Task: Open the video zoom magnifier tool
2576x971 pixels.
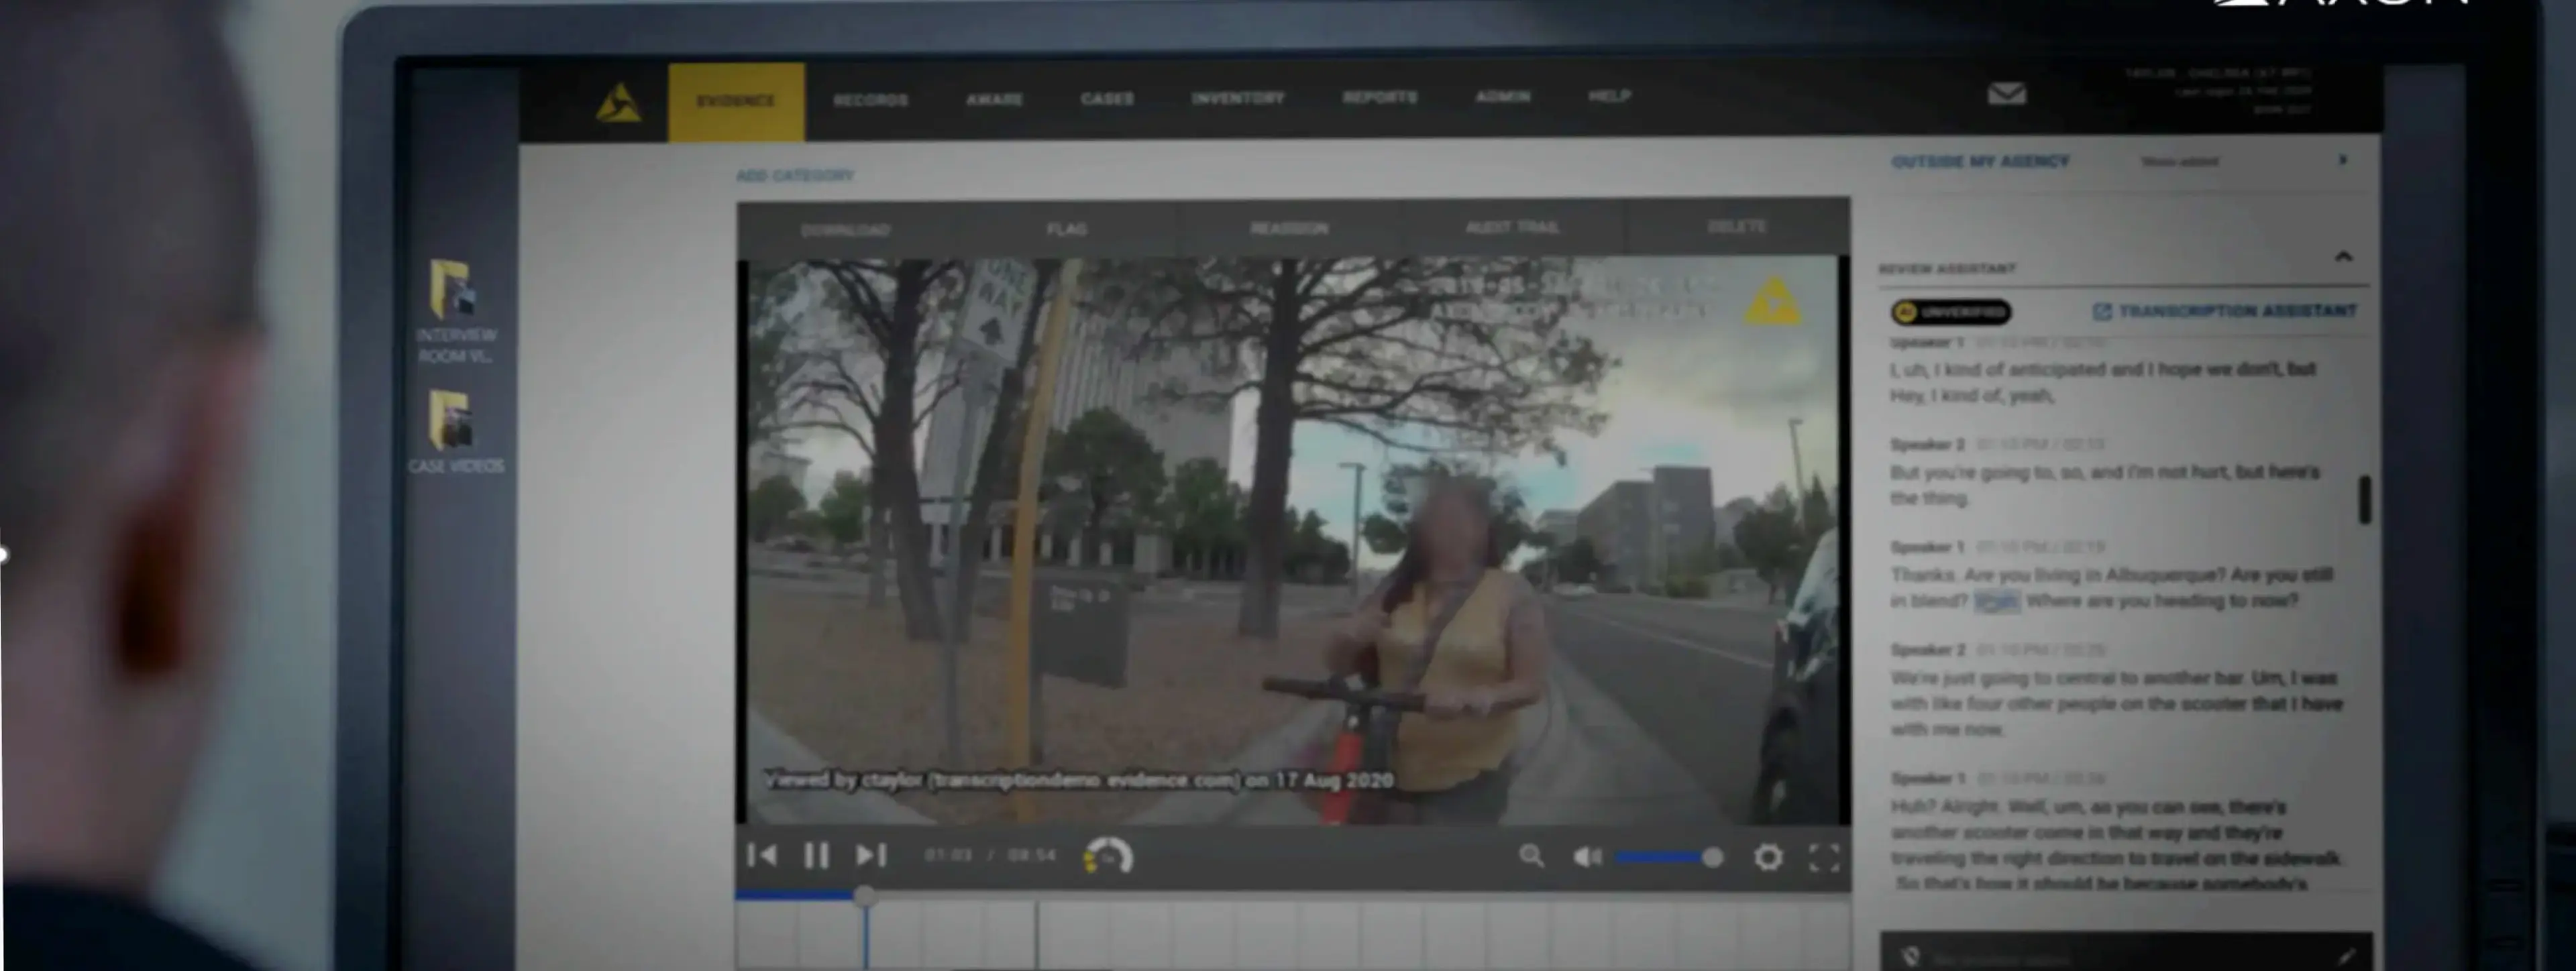Action: coord(1531,856)
